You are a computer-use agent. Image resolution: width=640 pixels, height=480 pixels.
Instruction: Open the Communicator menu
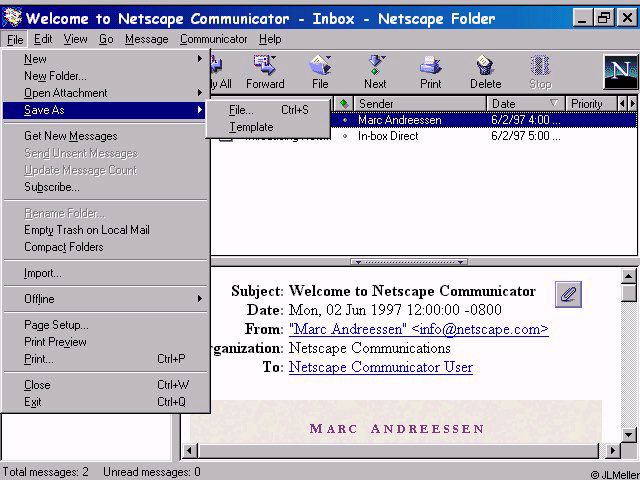click(213, 39)
